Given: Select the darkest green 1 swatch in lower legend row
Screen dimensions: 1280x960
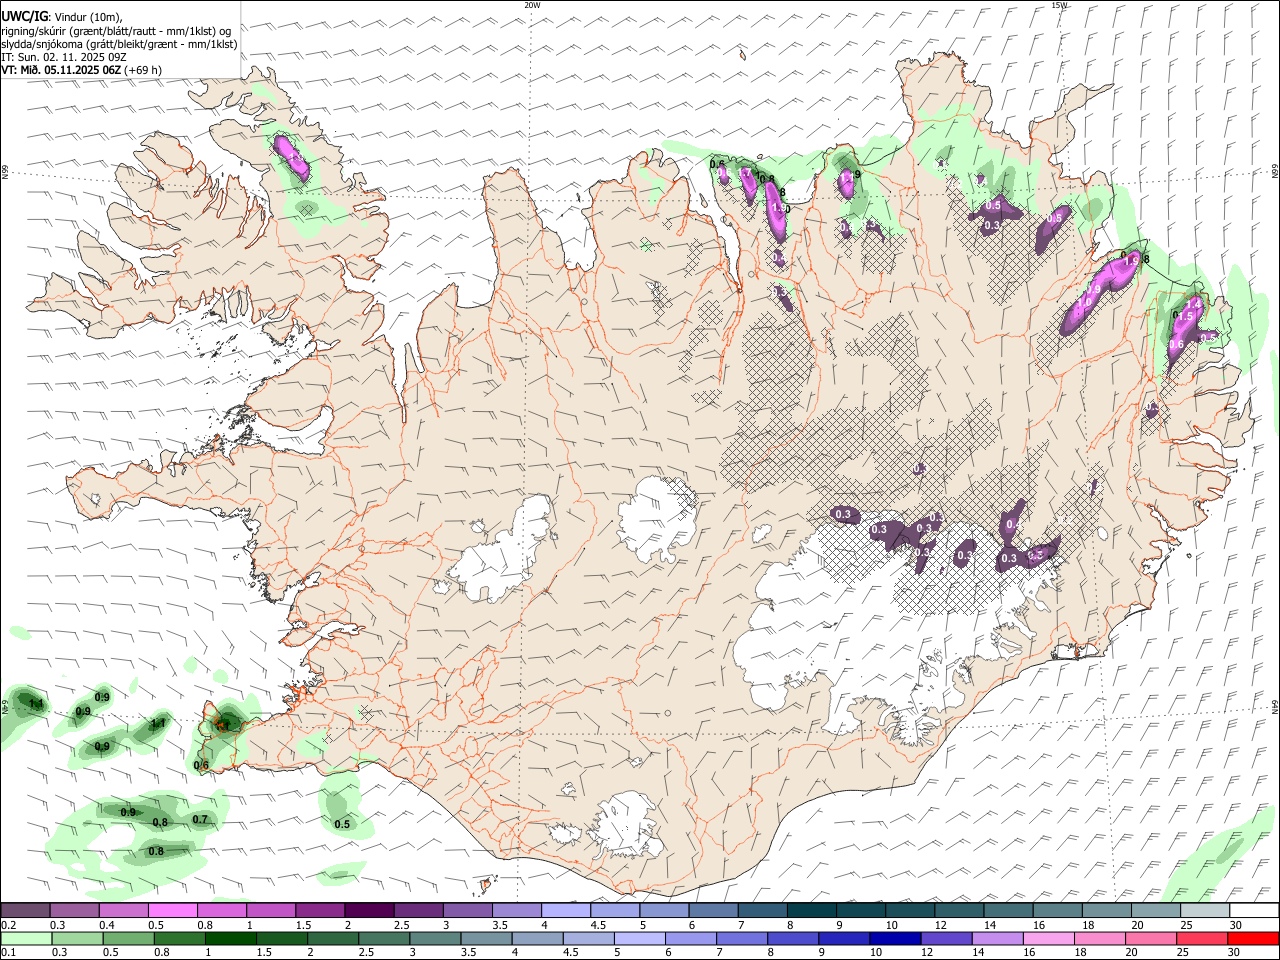Looking at the screenshot, I should click(x=230, y=939).
